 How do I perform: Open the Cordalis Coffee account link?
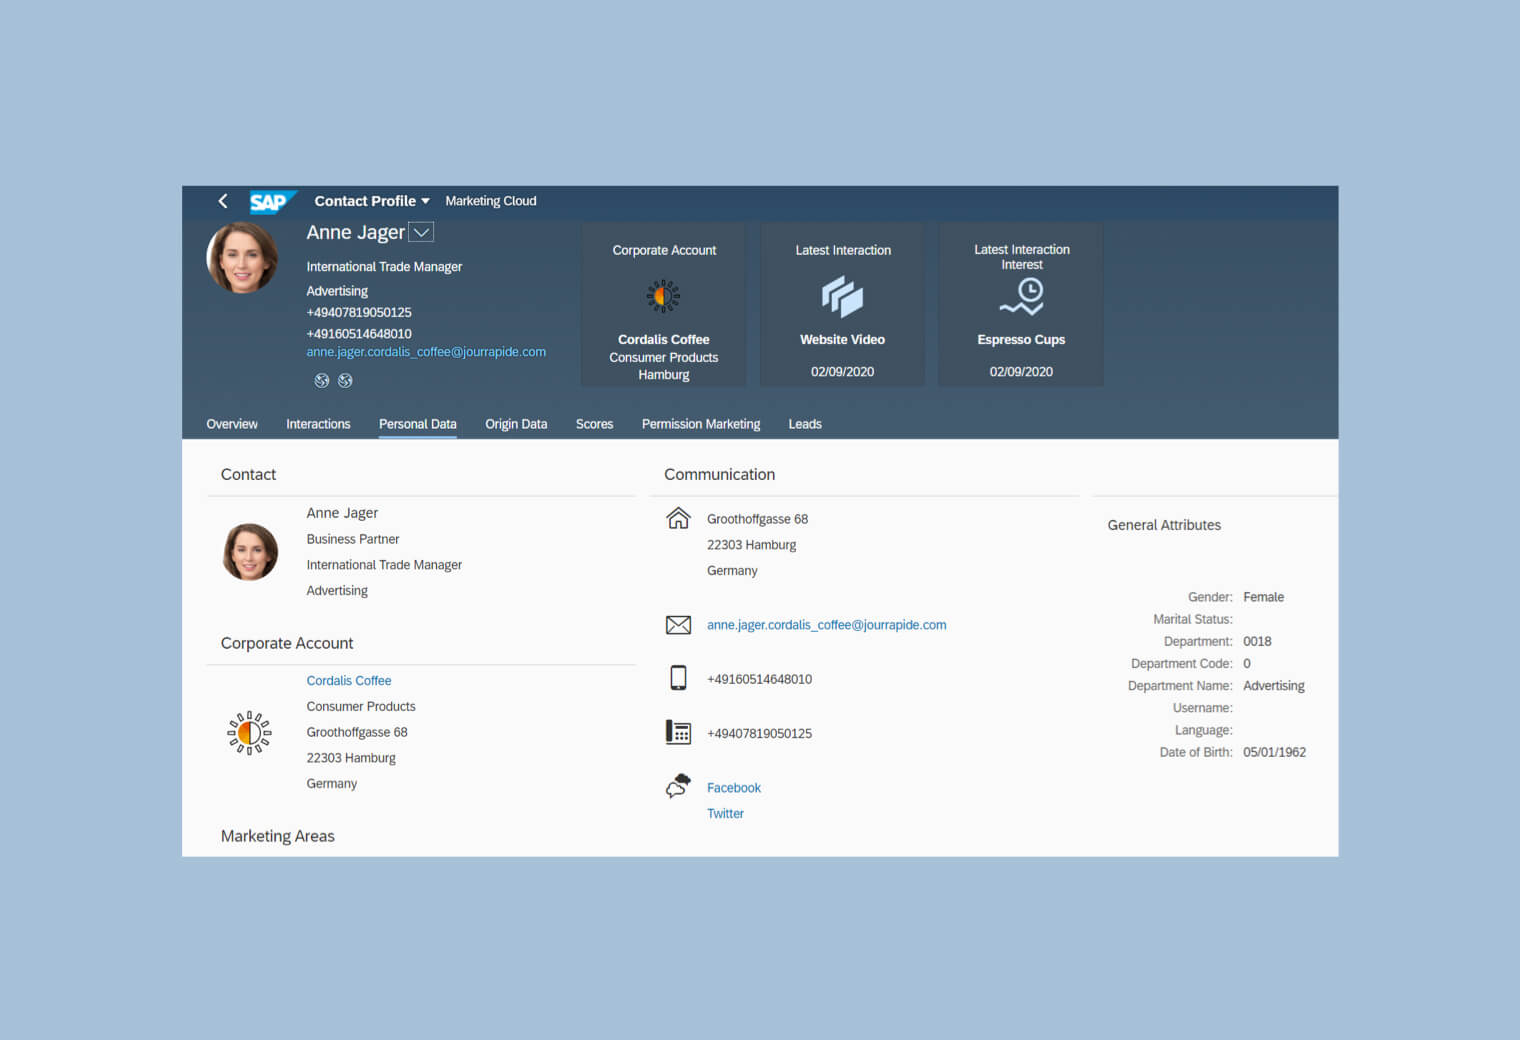tap(348, 680)
